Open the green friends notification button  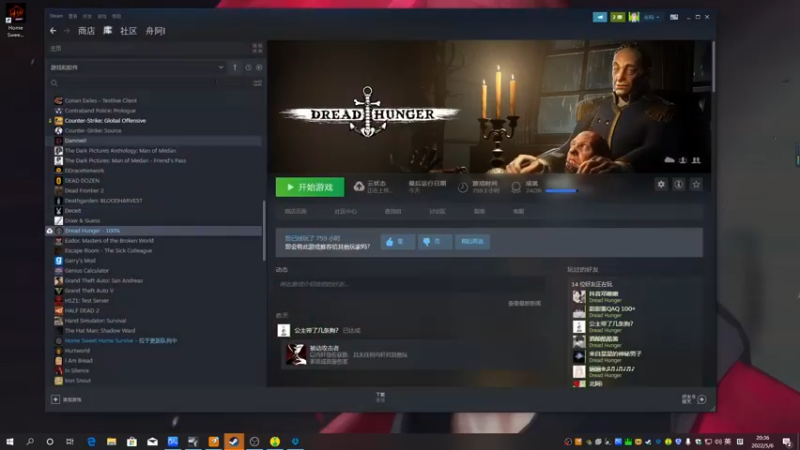coord(617,17)
